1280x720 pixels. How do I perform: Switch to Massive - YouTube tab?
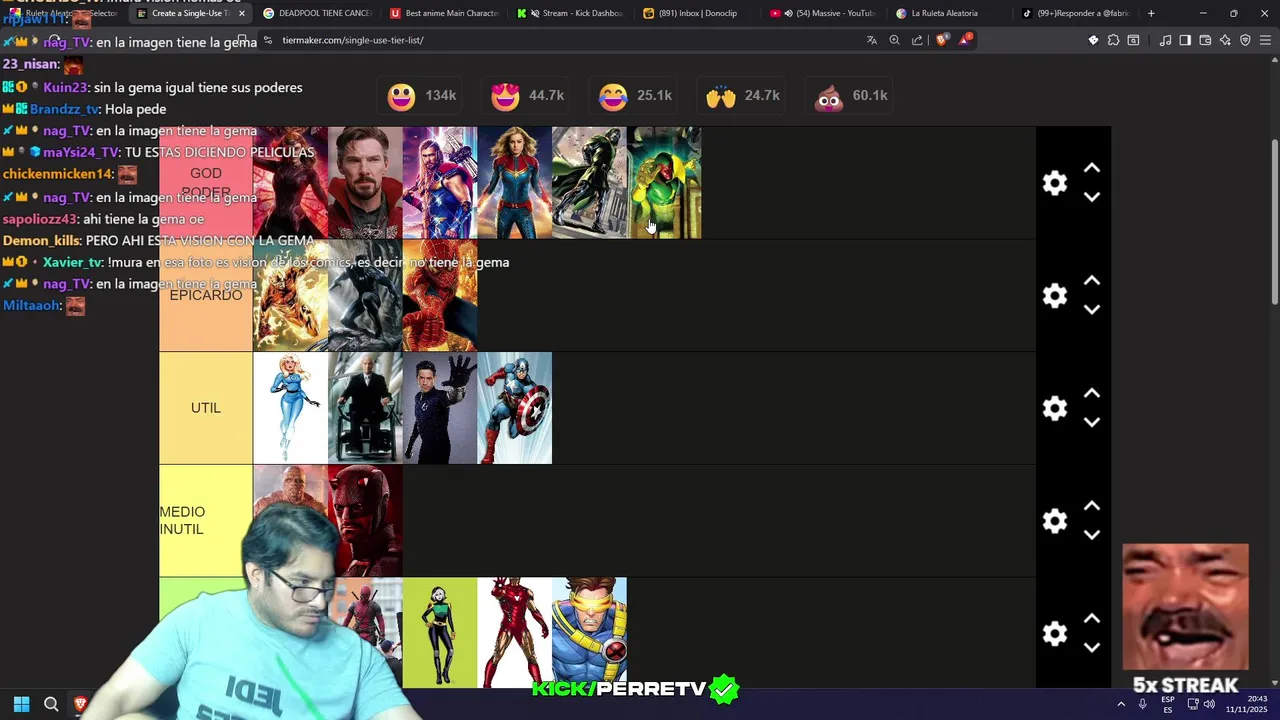825,13
